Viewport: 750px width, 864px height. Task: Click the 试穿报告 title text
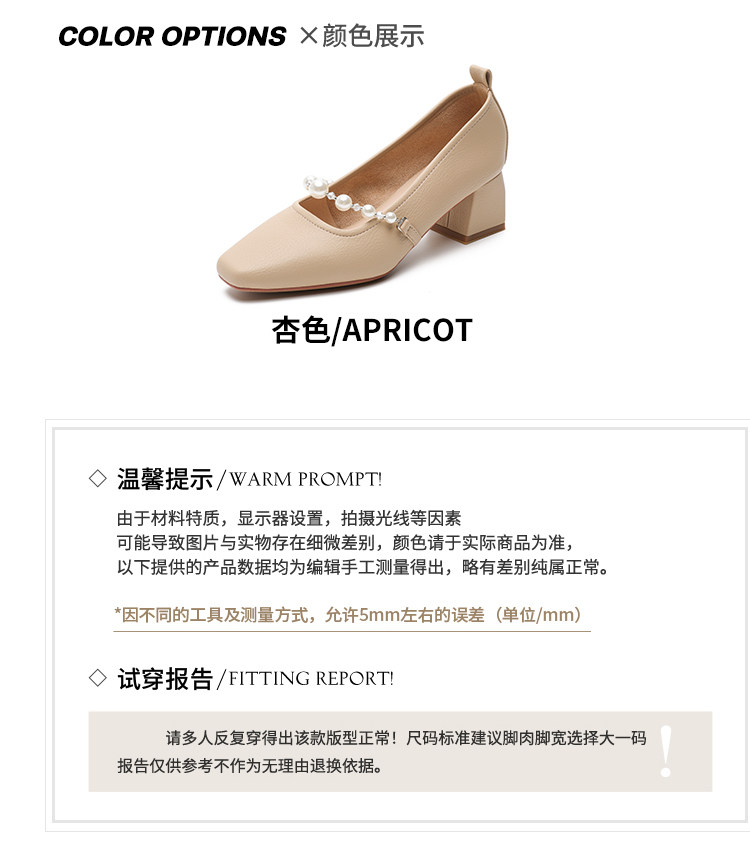(x=165, y=678)
